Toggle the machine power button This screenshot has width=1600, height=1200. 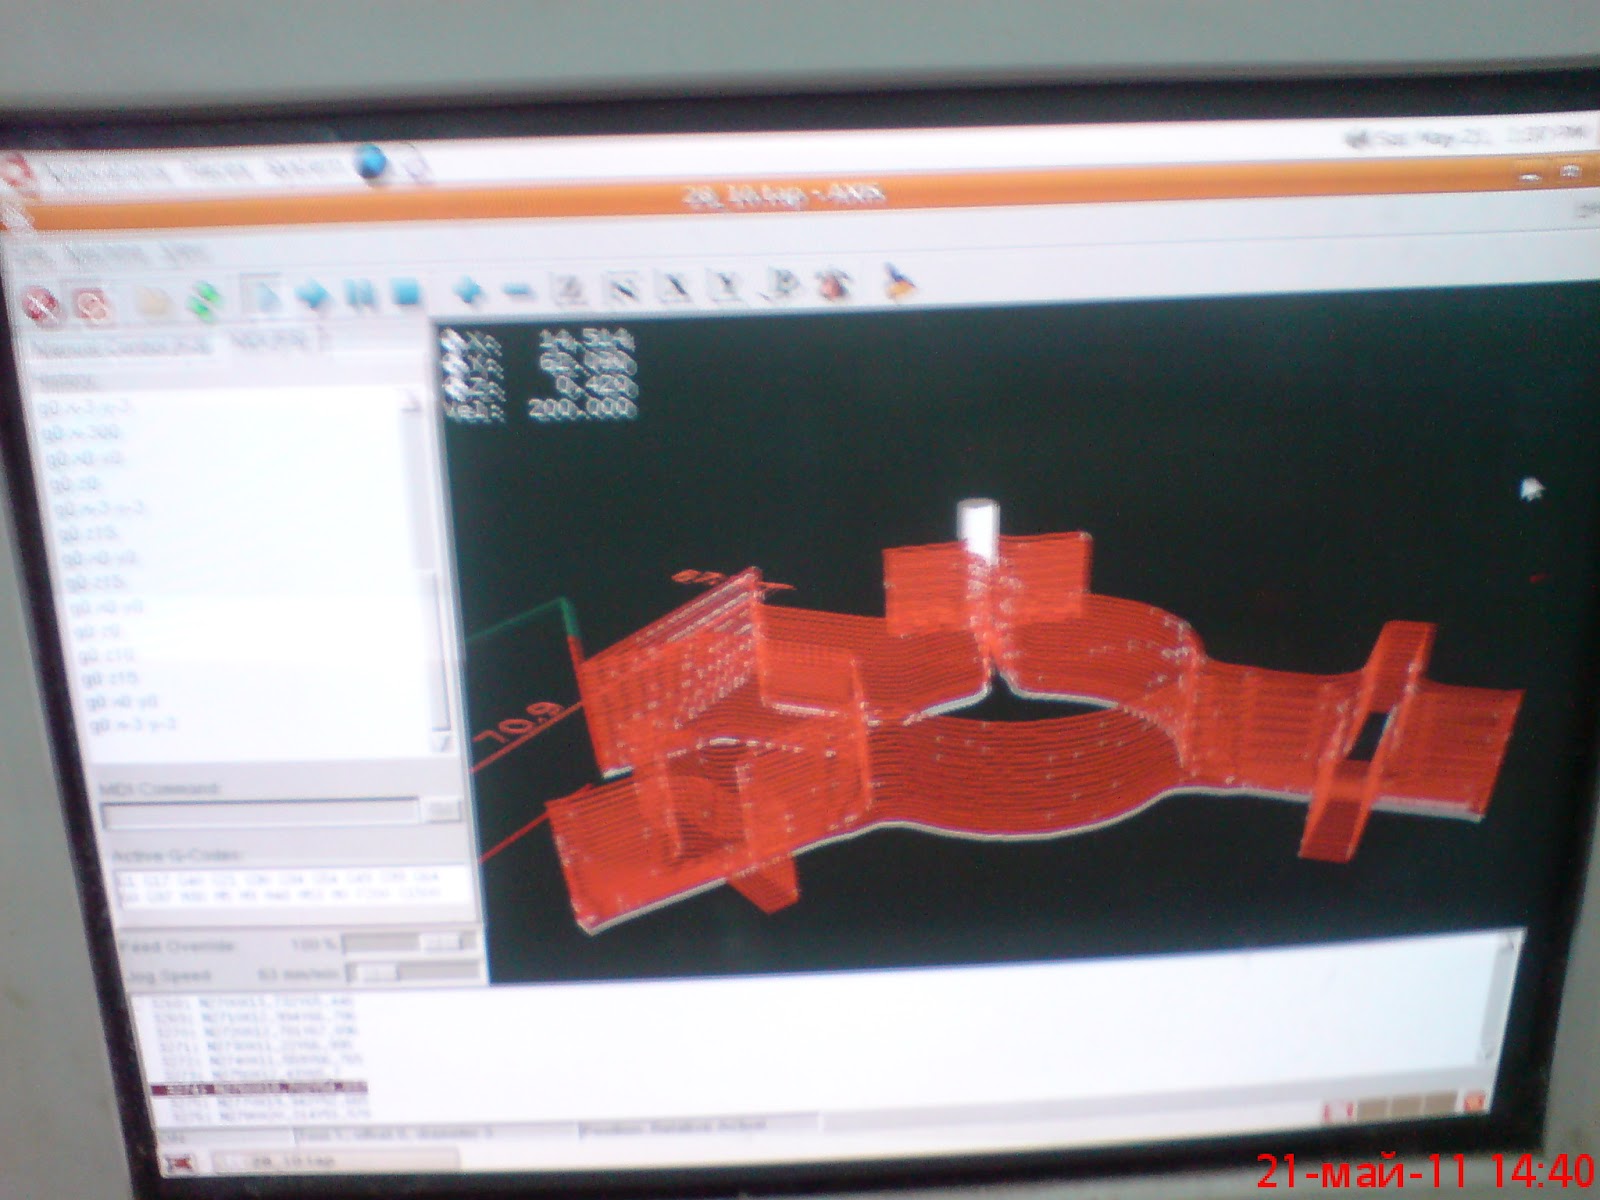pyautogui.click(x=93, y=305)
